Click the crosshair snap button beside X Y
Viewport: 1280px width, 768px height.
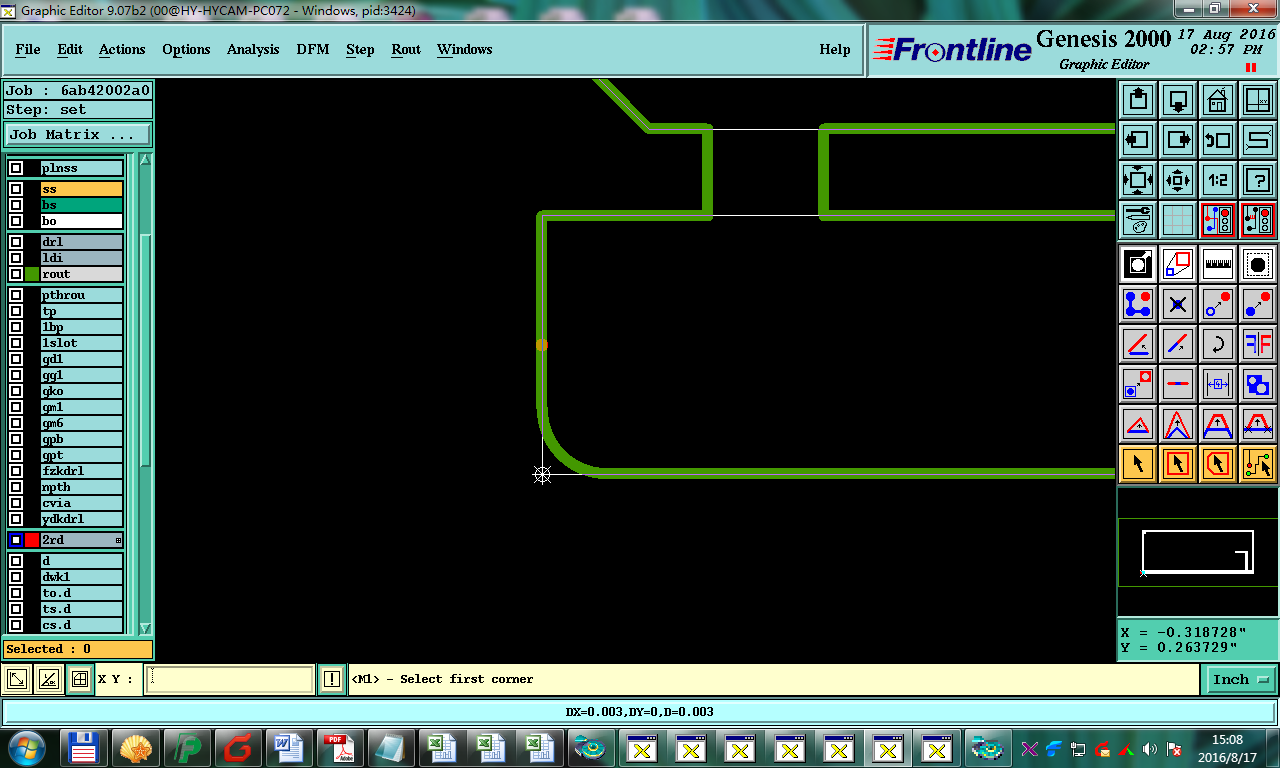[80, 679]
